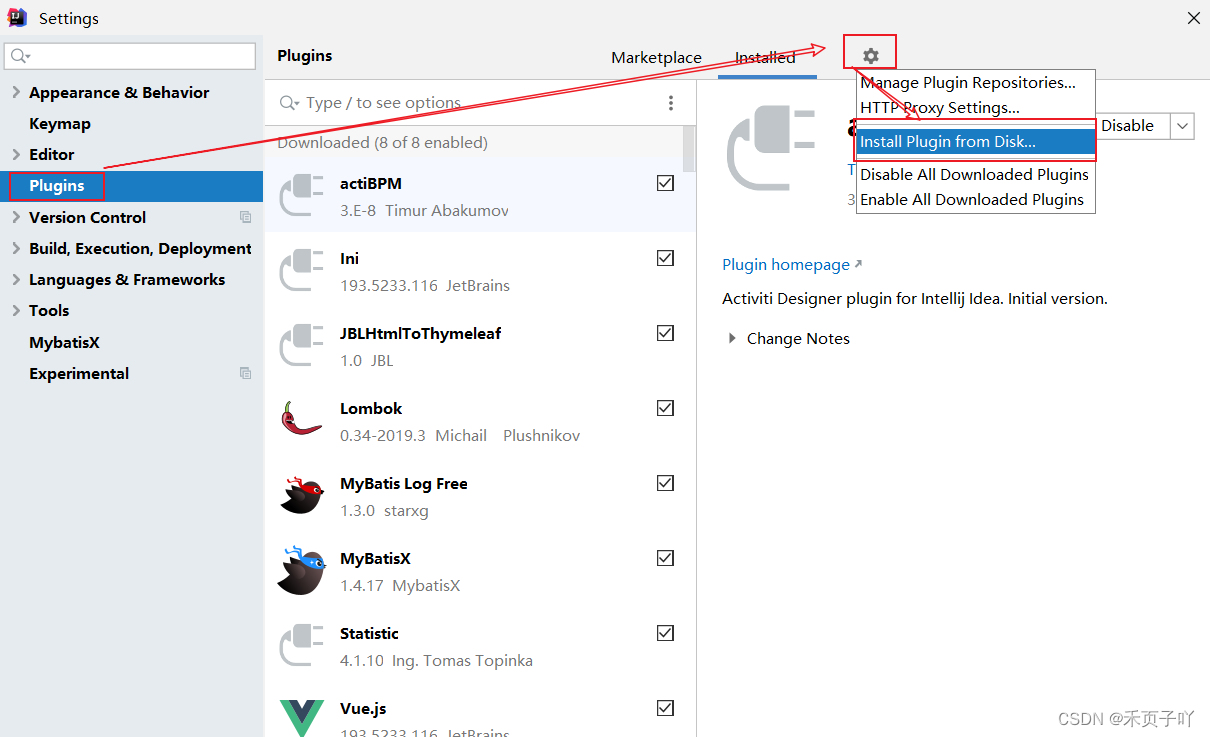
Task: Expand Appearance & Behavior settings node
Action: click(16, 92)
